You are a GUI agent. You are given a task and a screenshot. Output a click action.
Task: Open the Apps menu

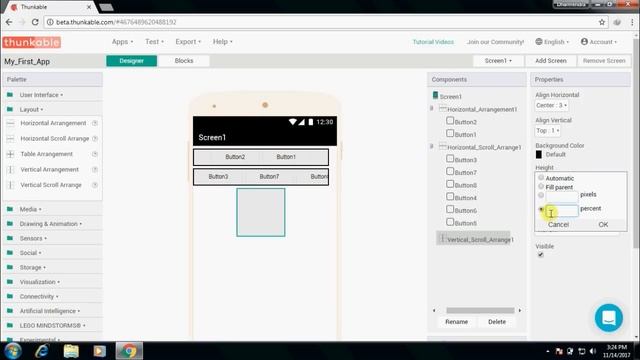click(122, 42)
